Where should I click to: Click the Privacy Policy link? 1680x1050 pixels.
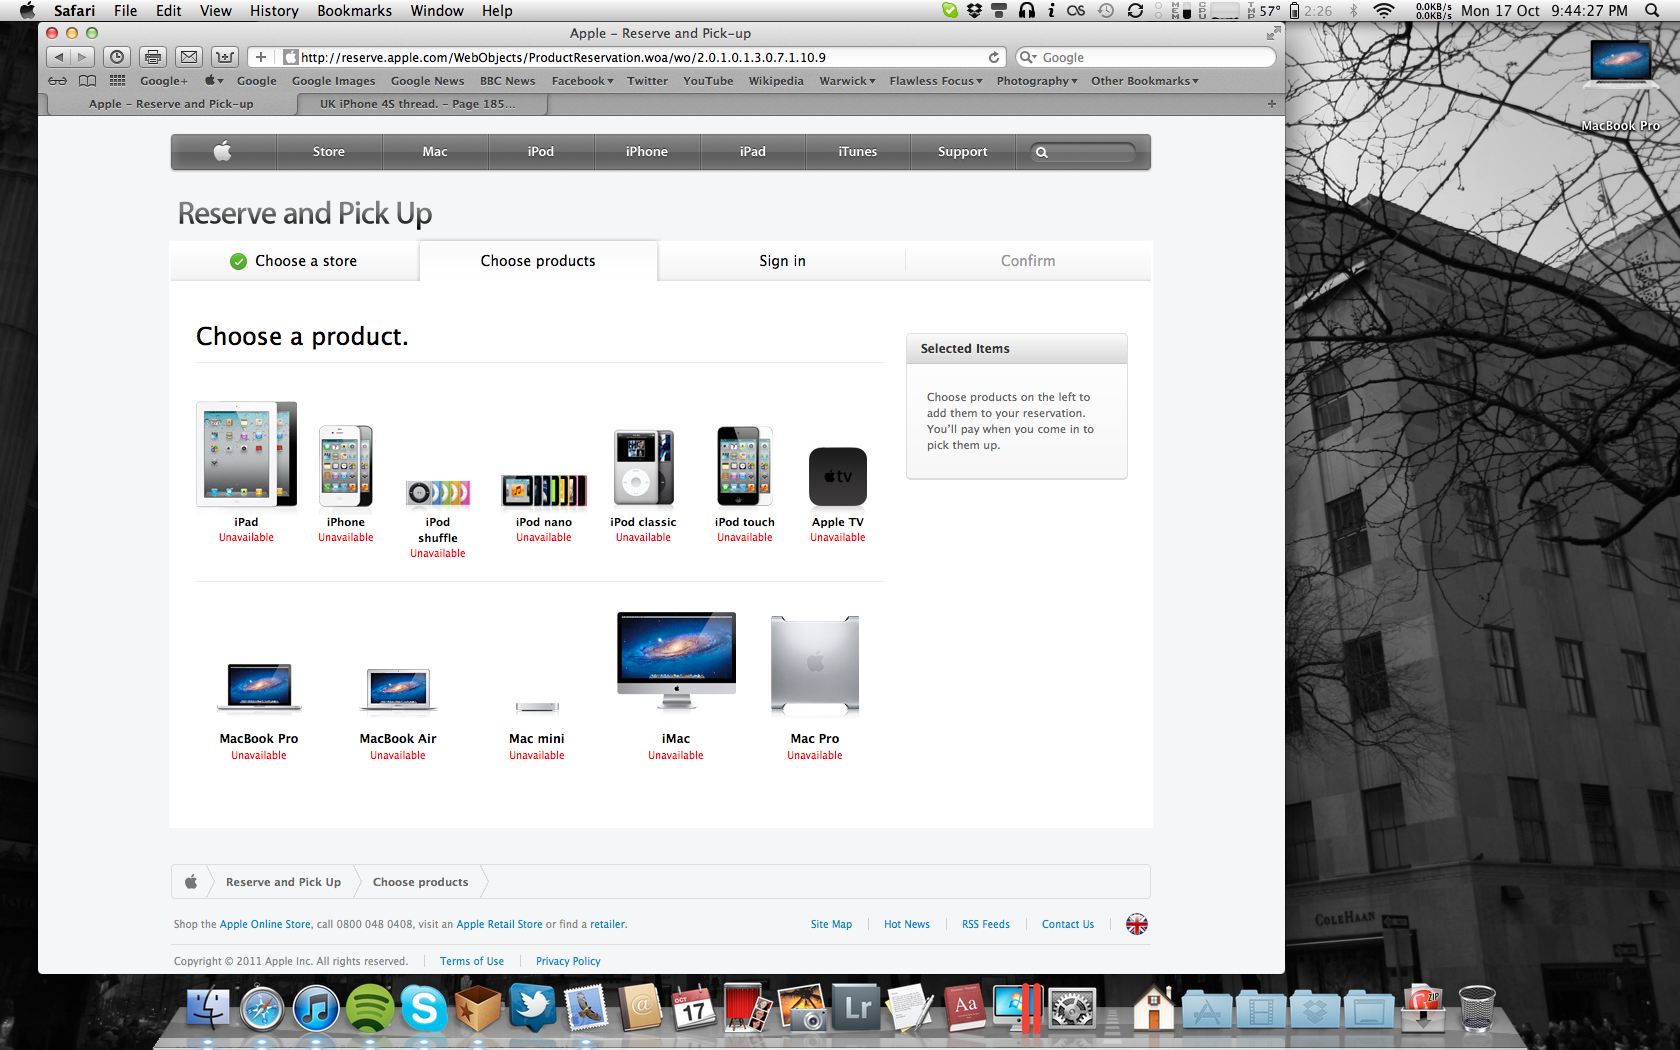[568, 961]
